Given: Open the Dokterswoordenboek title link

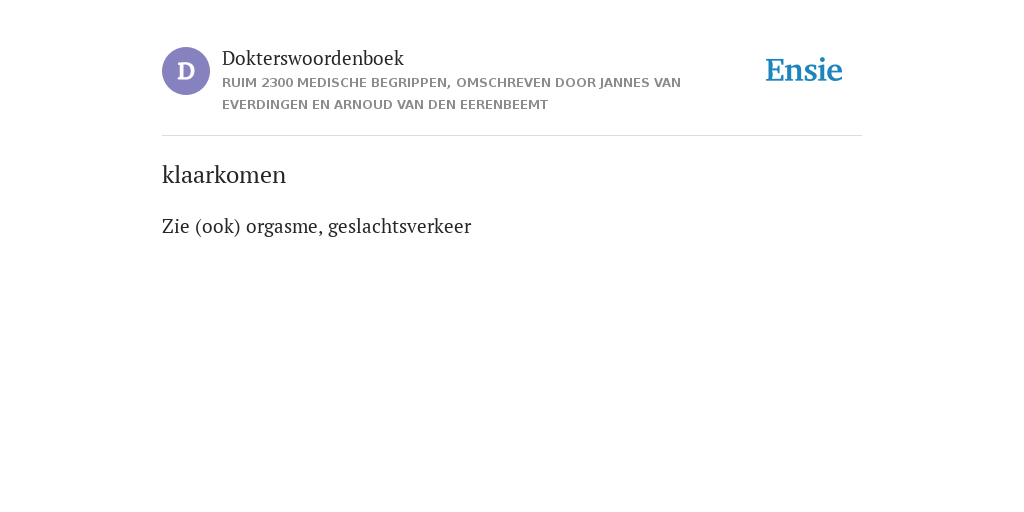Looking at the screenshot, I should [313, 58].
